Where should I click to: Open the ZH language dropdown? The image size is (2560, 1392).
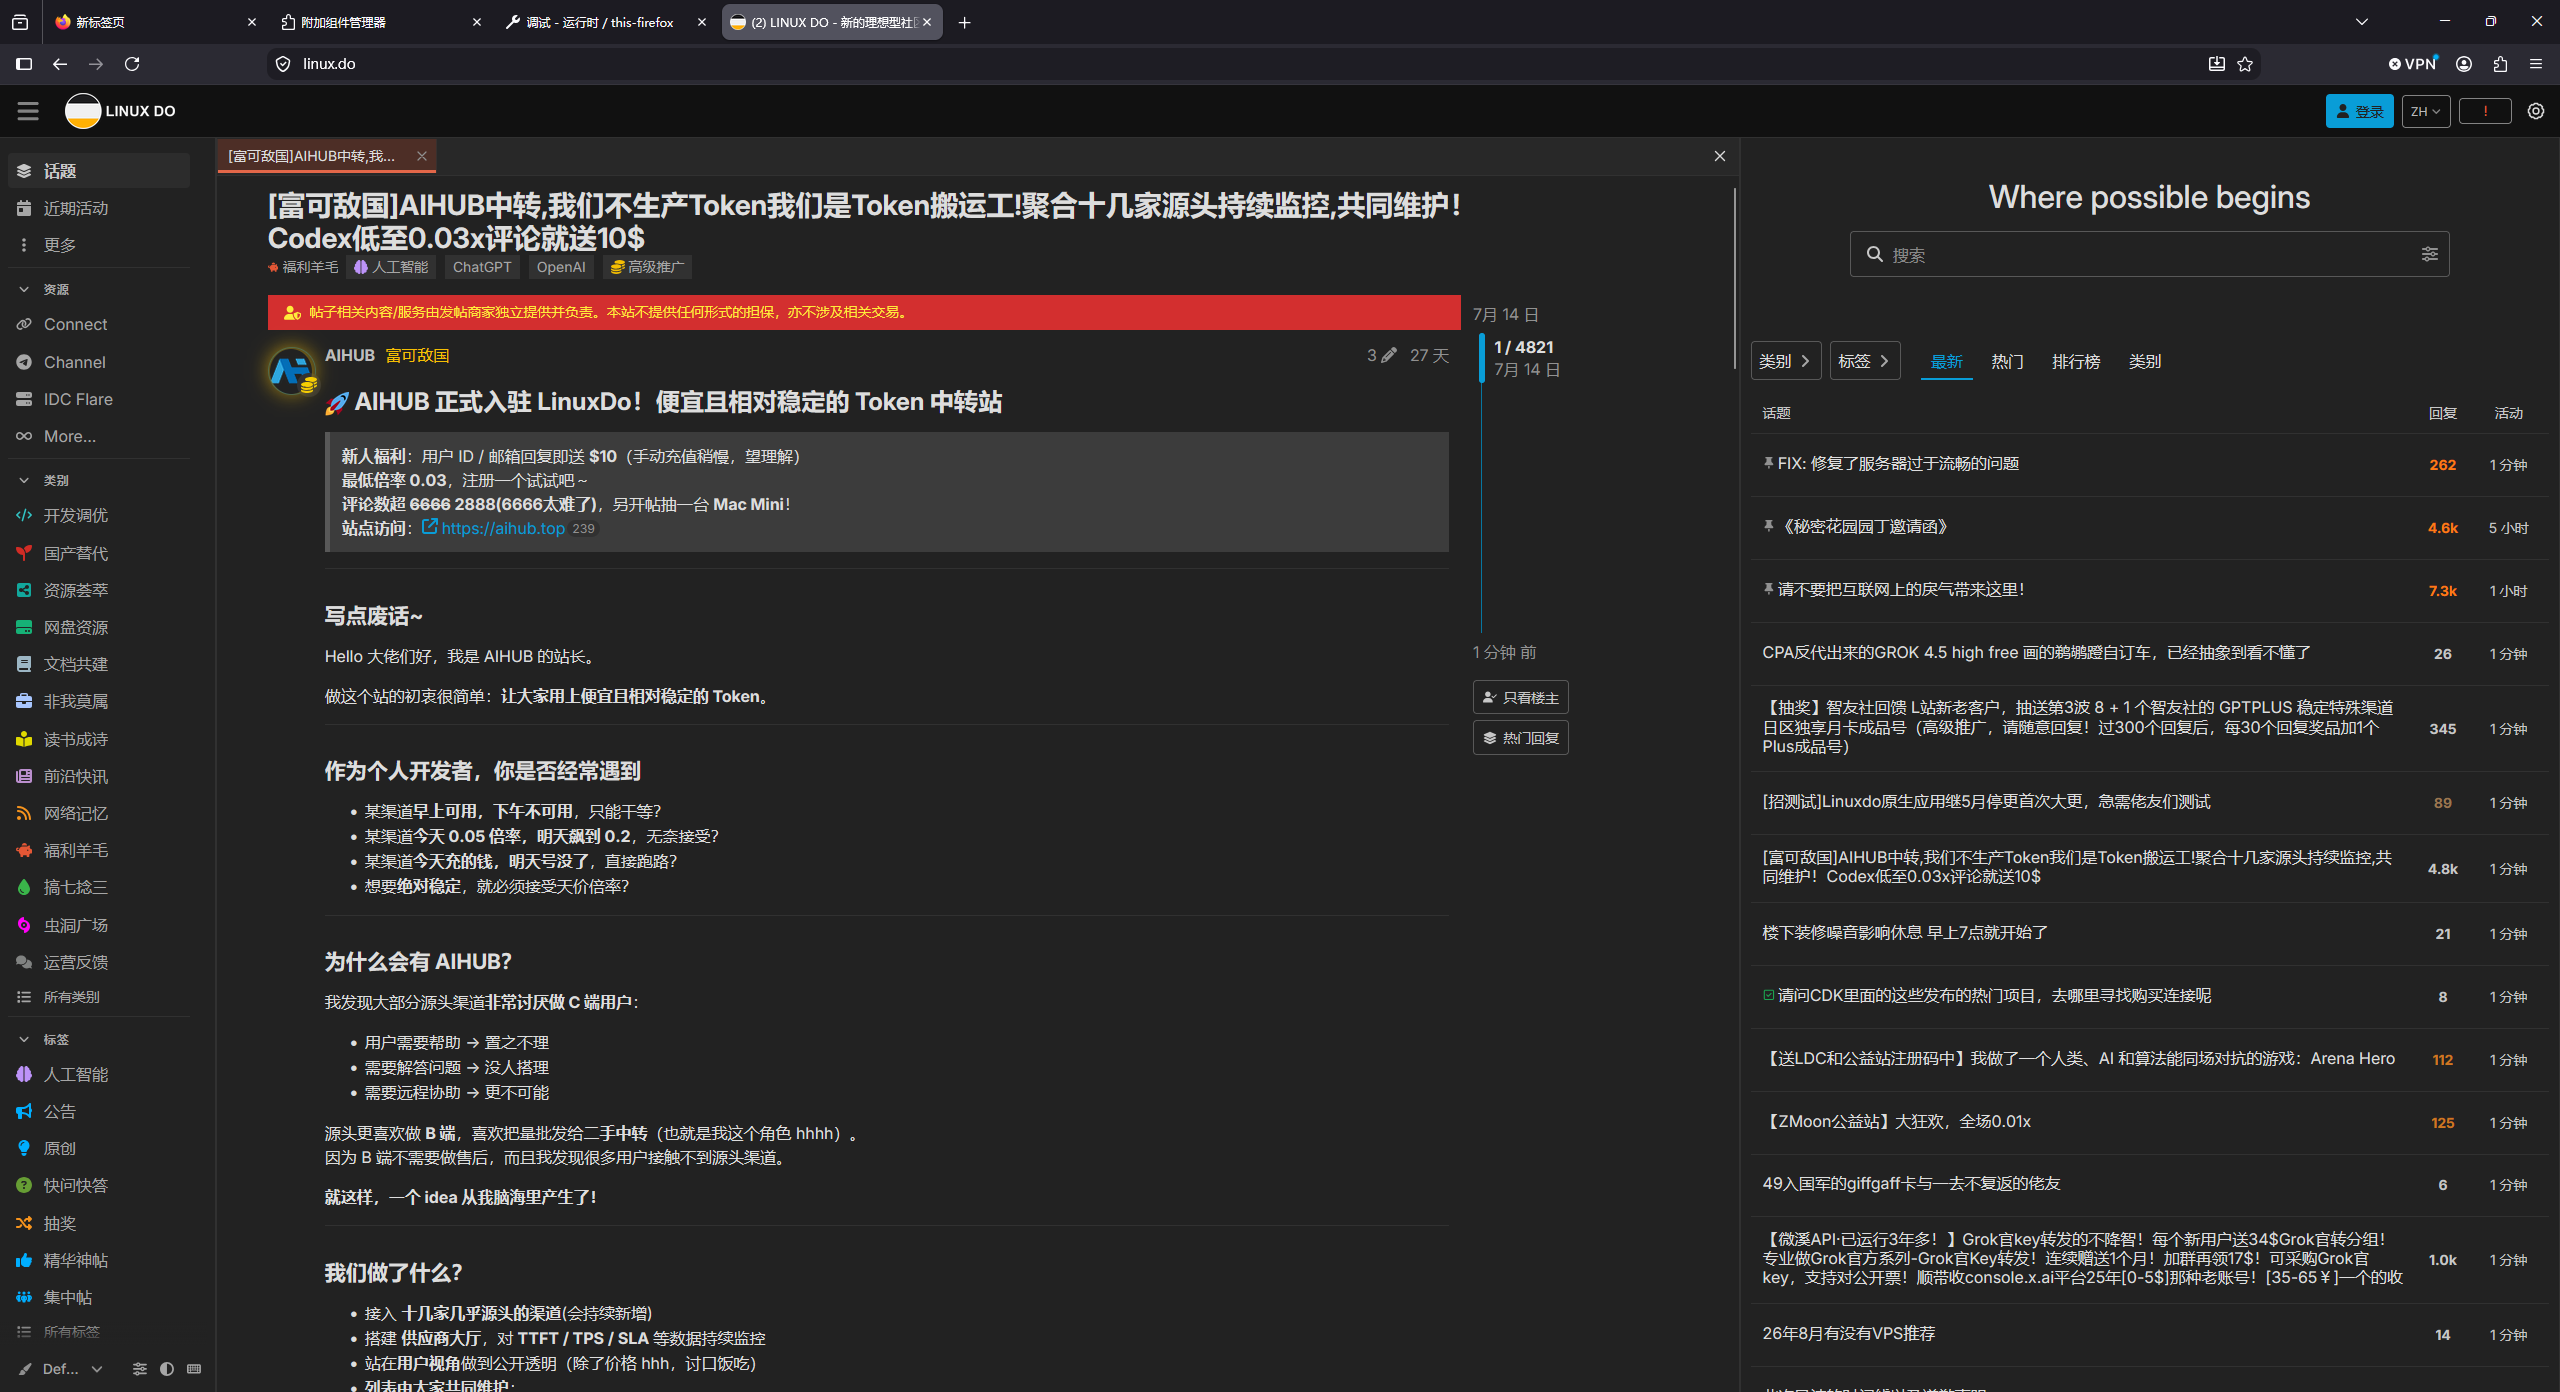[x=2425, y=111]
